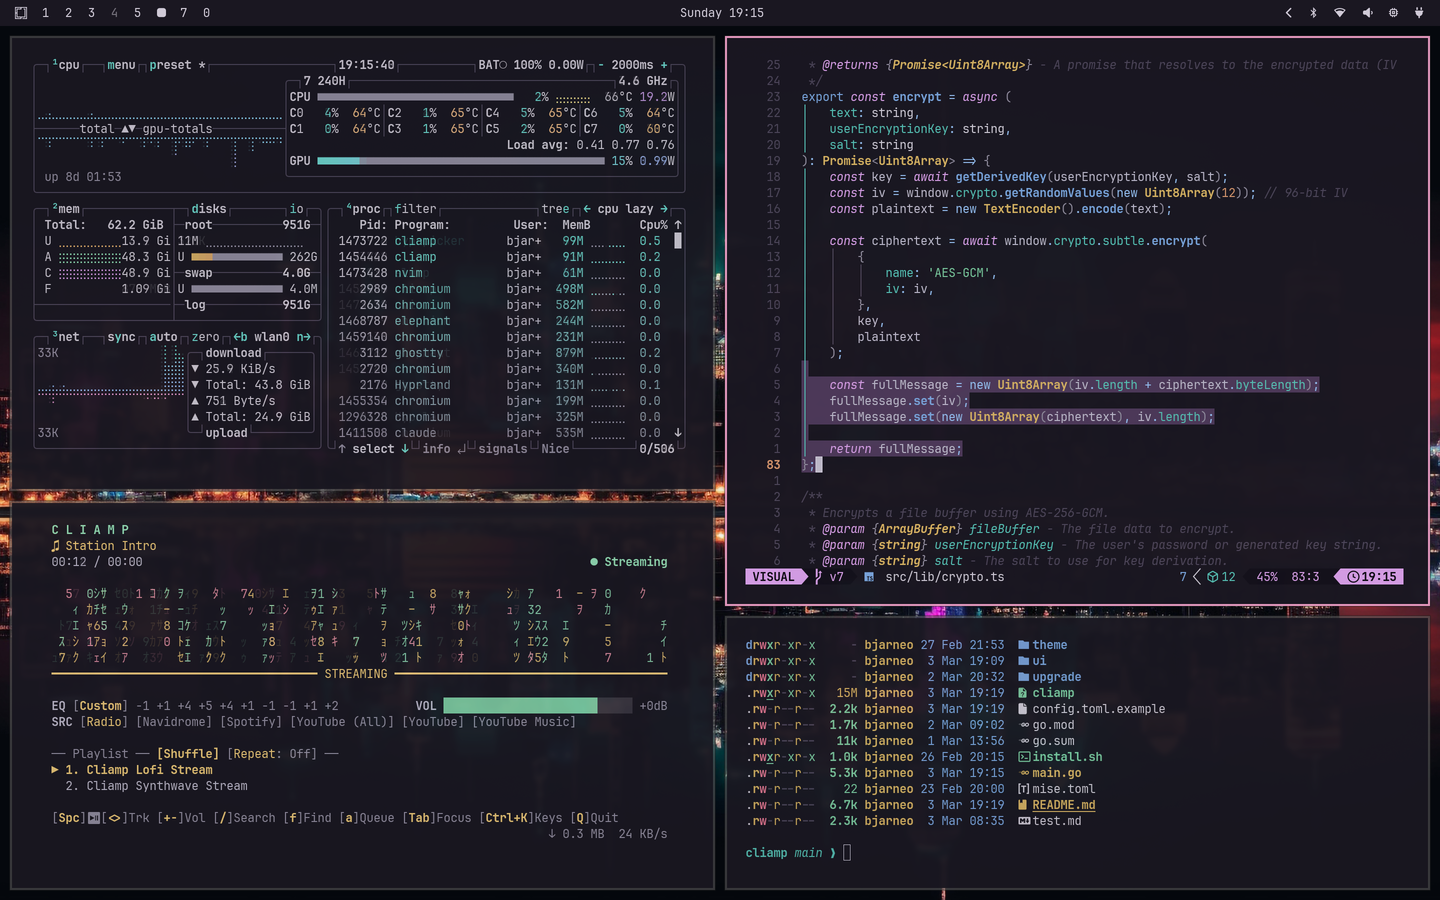Click btop process list scrollbar thumb

pyautogui.click(x=678, y=241)
